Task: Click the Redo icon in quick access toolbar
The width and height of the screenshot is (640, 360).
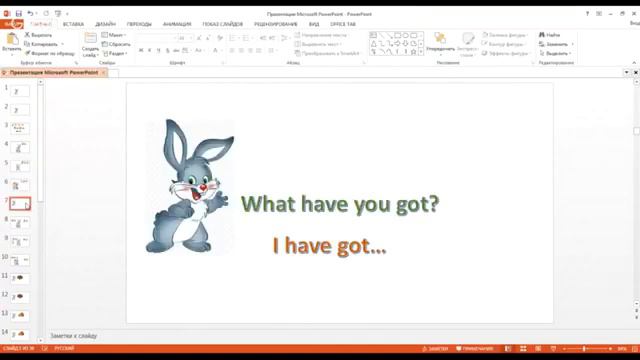Action: [x=46, y=14]
